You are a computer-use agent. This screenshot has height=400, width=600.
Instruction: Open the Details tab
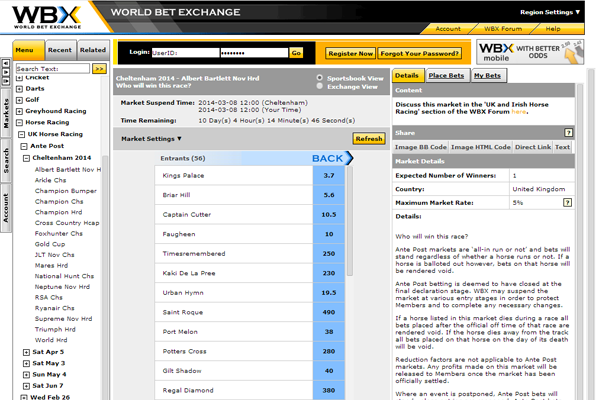click(x=407, y=75)
